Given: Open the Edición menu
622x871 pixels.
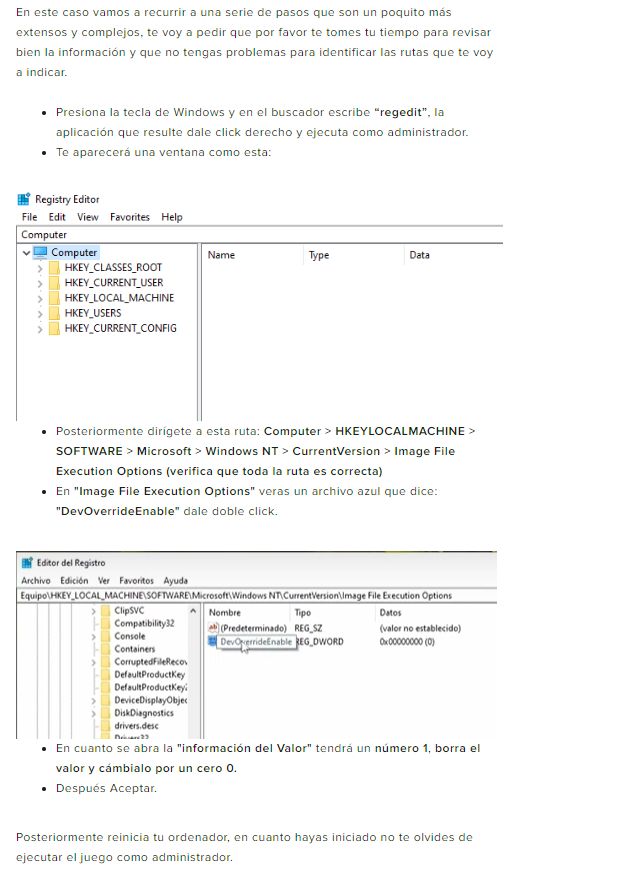Looking at the screenshot, I should click(74, 580).
